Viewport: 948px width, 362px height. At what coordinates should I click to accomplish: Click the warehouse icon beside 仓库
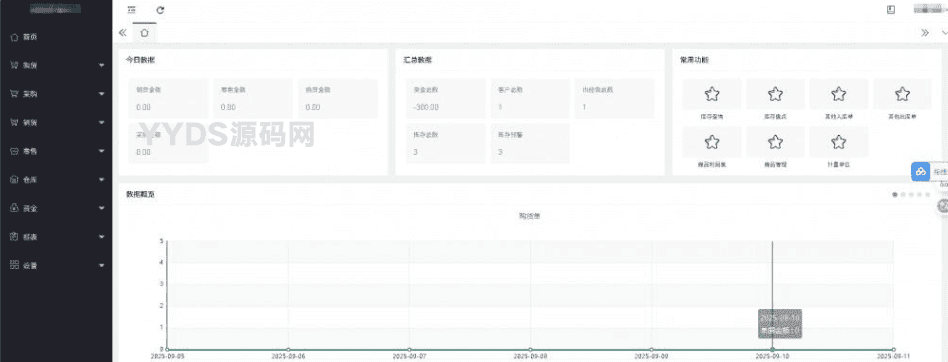[14, 179]
